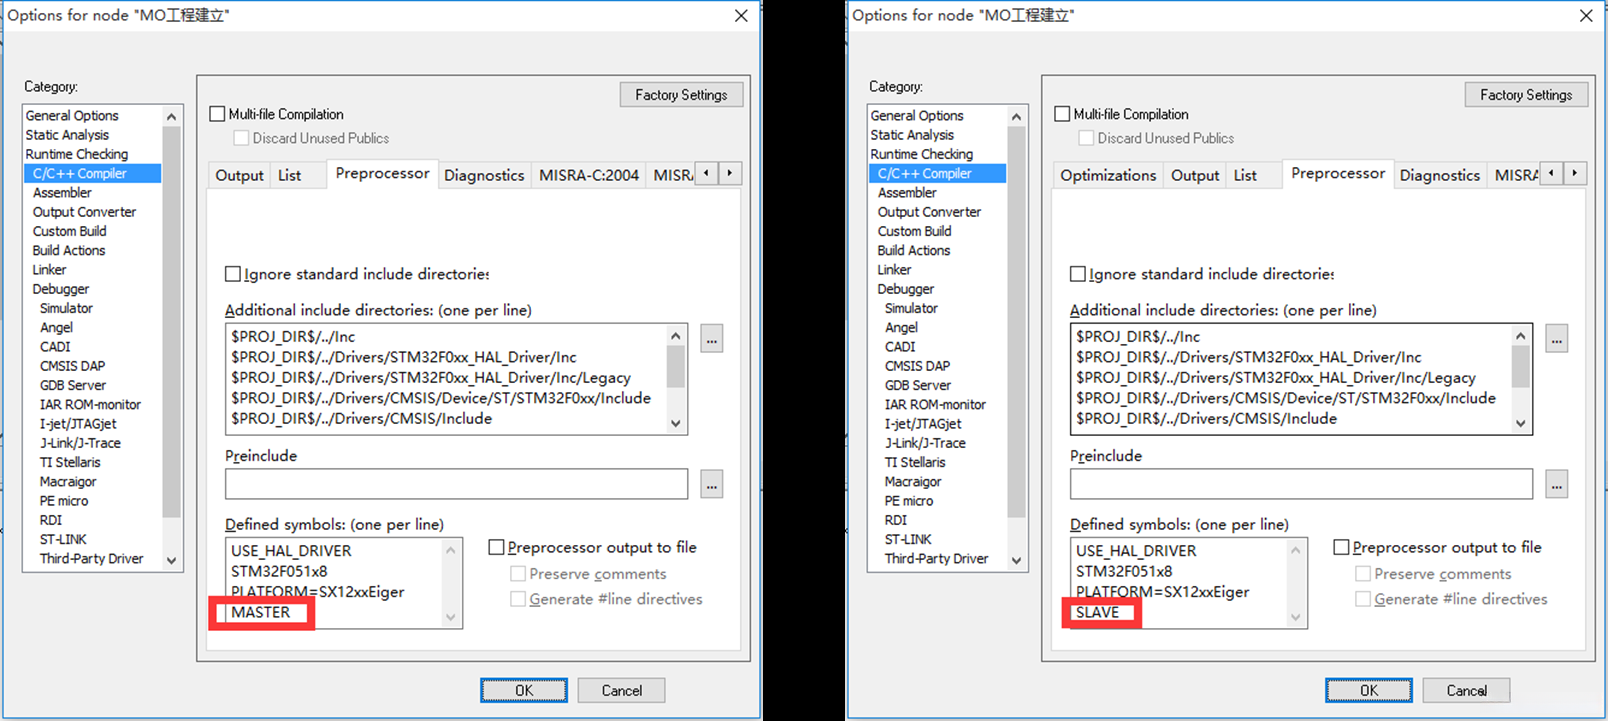Viewport: 1608px width, 721px height.
Task: Click tab scroll right arrow in right dialog
Action: click(x=1576, y=173)
